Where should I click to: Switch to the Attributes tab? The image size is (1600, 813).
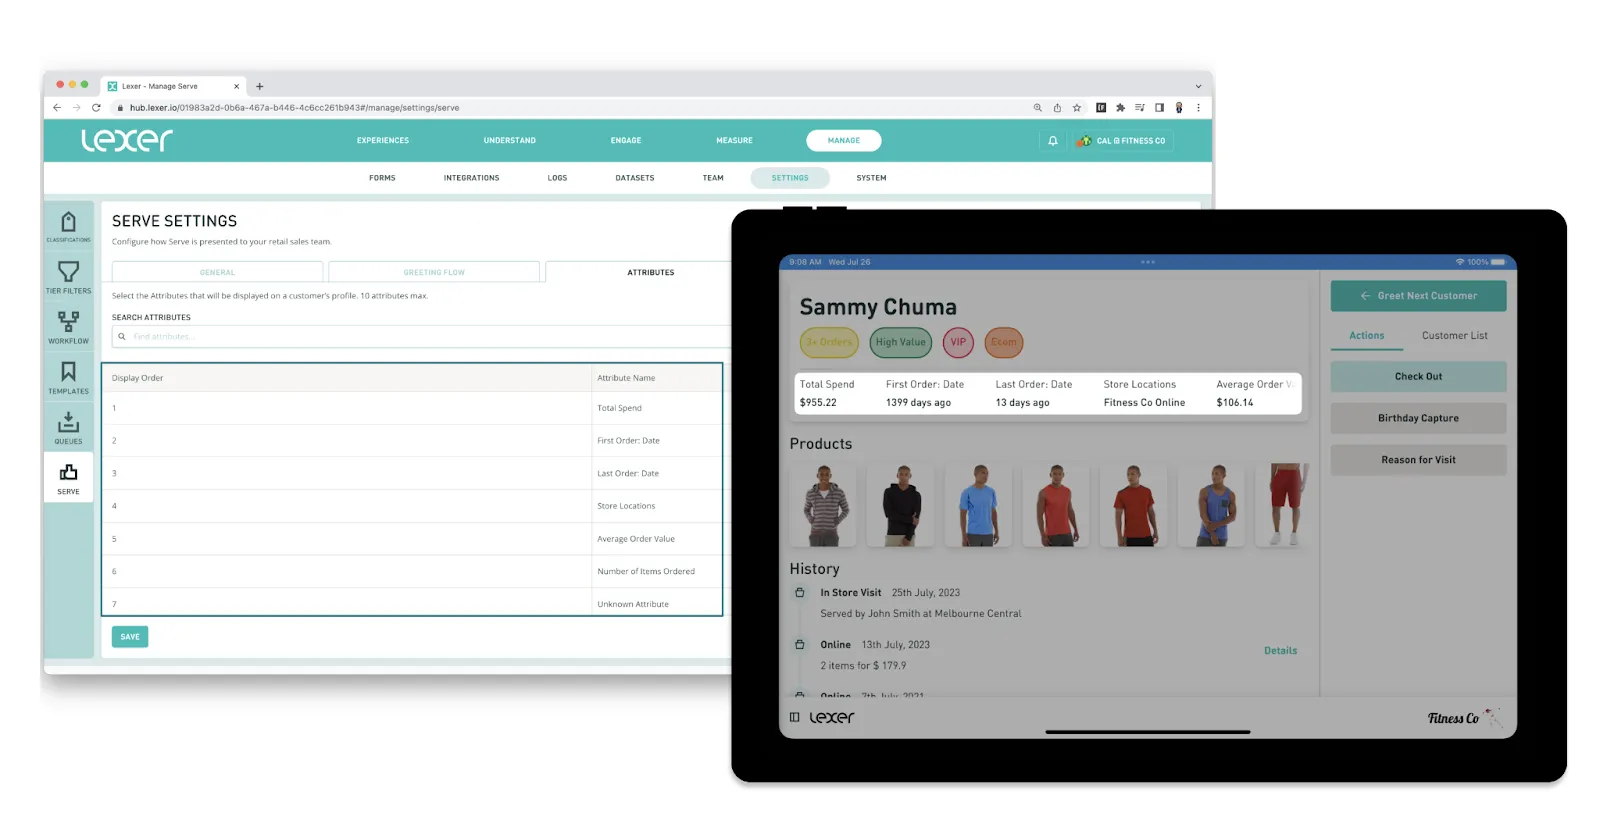650,272
